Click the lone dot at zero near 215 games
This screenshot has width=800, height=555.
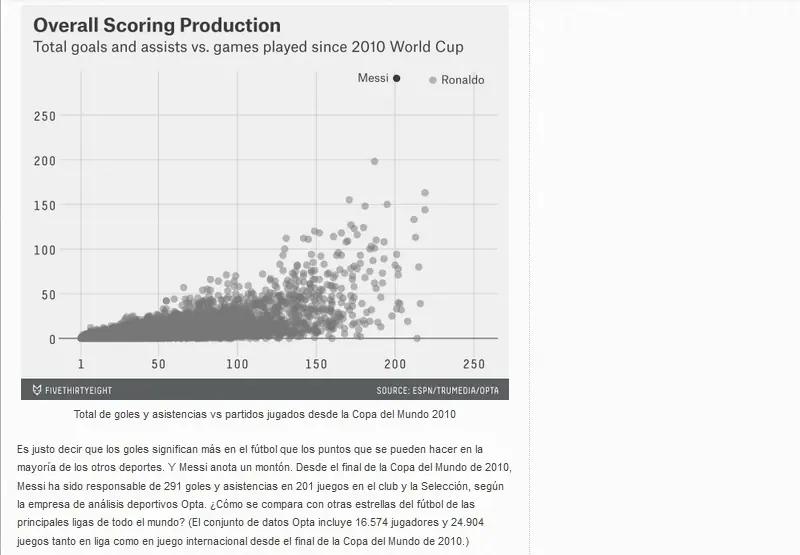[417, 338]
